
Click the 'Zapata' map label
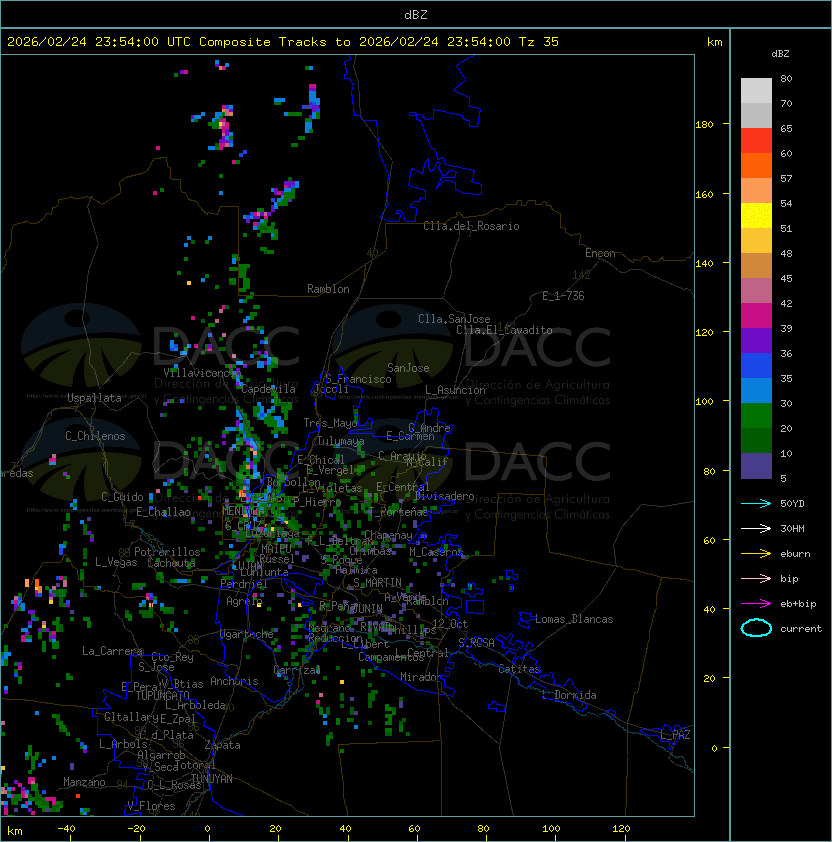click(x=222, y=745)
